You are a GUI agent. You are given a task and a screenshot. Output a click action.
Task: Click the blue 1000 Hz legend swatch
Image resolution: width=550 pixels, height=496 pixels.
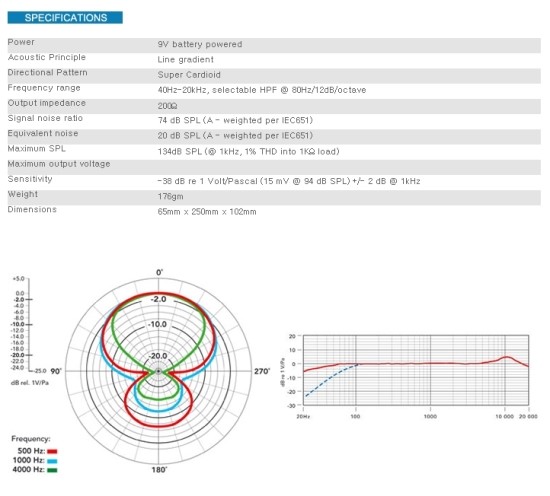52,461
